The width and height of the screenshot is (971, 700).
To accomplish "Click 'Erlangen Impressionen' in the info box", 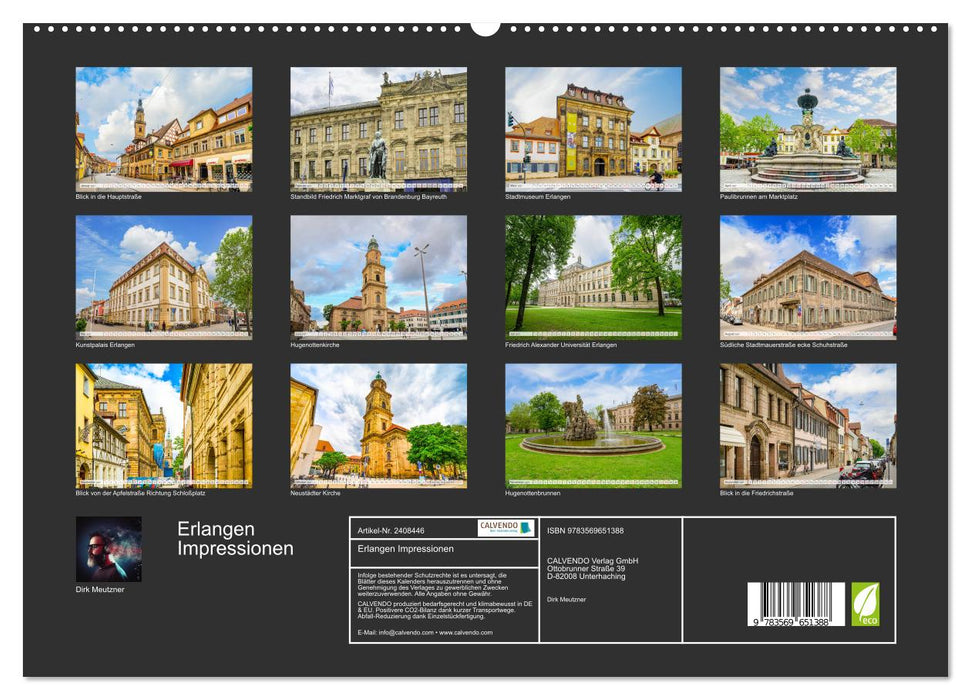I will point(406,549).
